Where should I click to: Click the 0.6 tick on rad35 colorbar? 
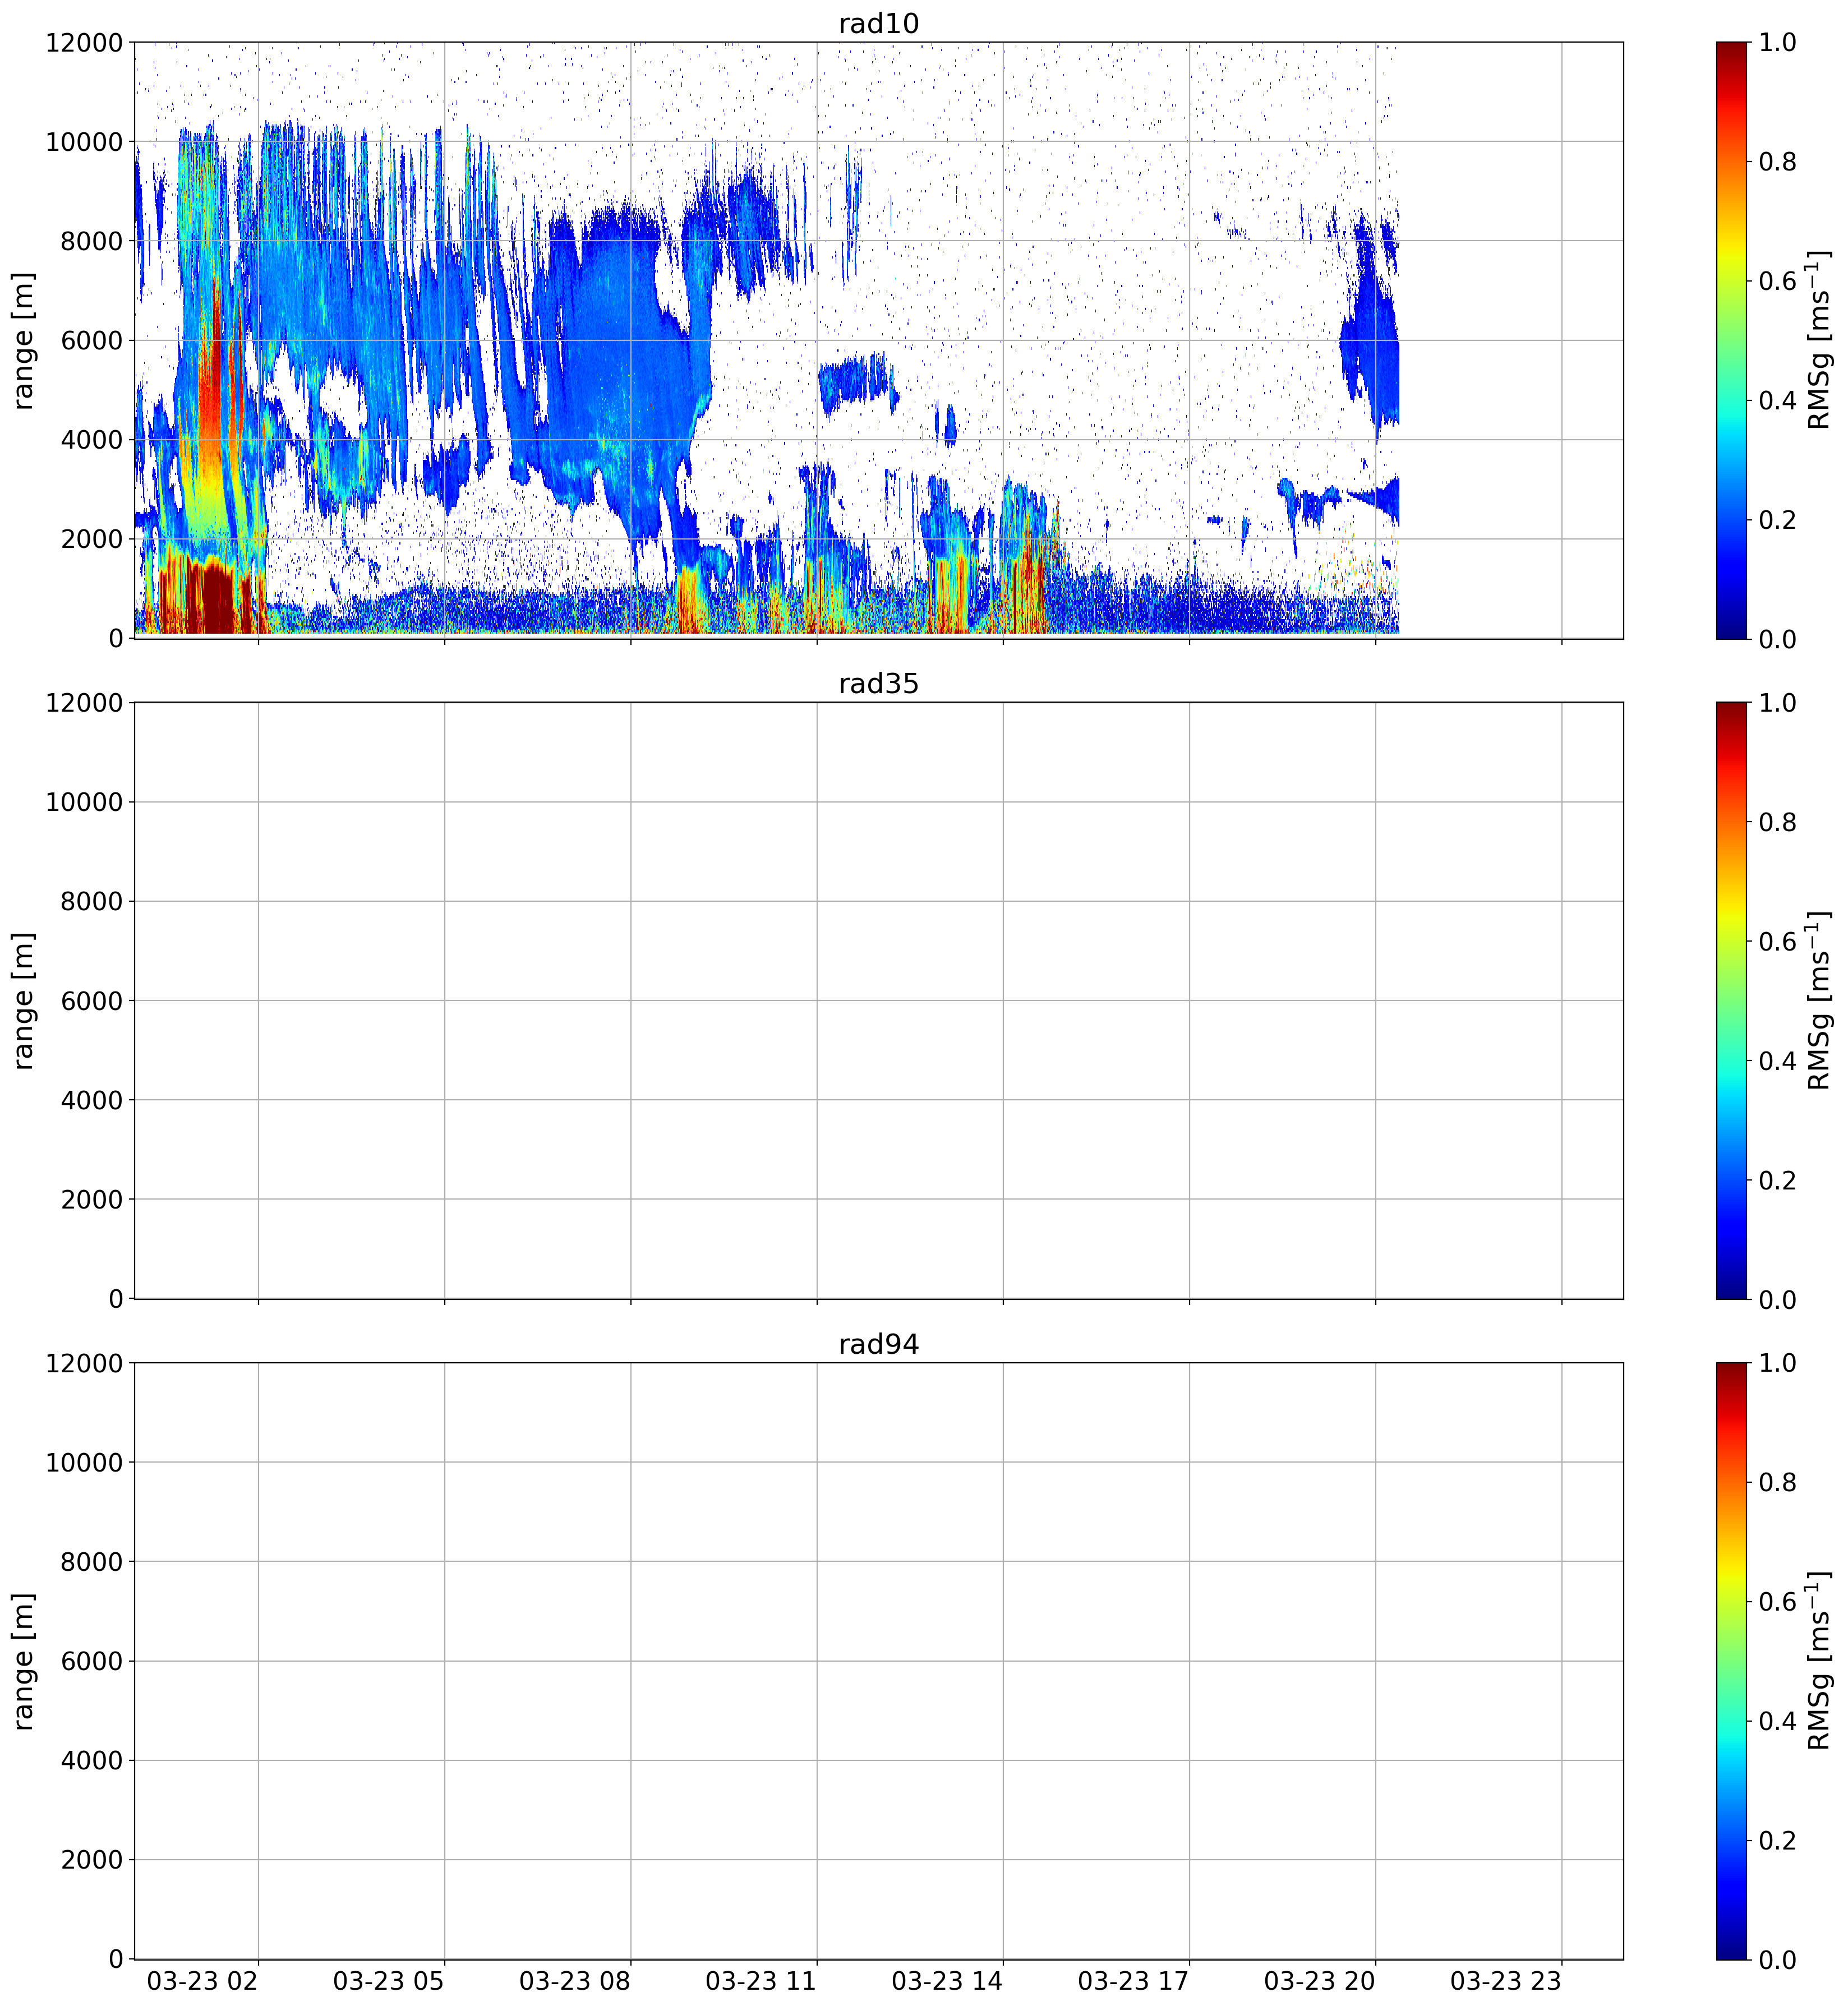pyautogui.click(x=1778, y=941)
